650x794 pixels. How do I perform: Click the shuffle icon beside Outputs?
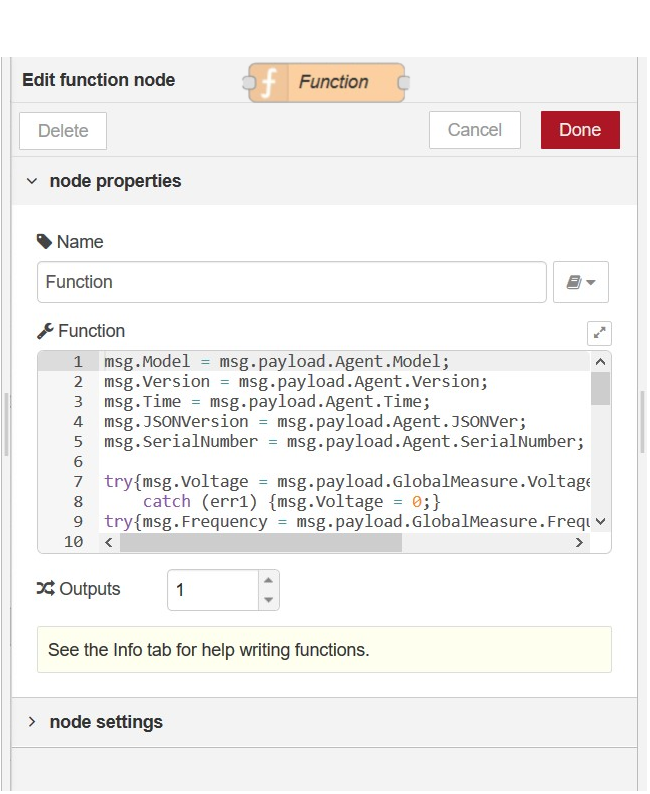point(45,589)
